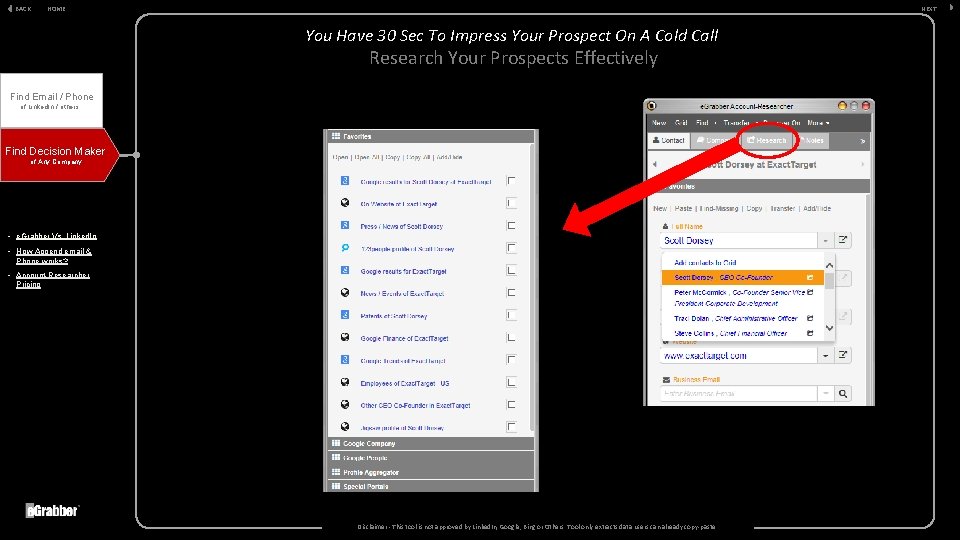The height and width of the screenshot is (540, 960).
Task: Open the Grid menu
Action: (681, 122)
